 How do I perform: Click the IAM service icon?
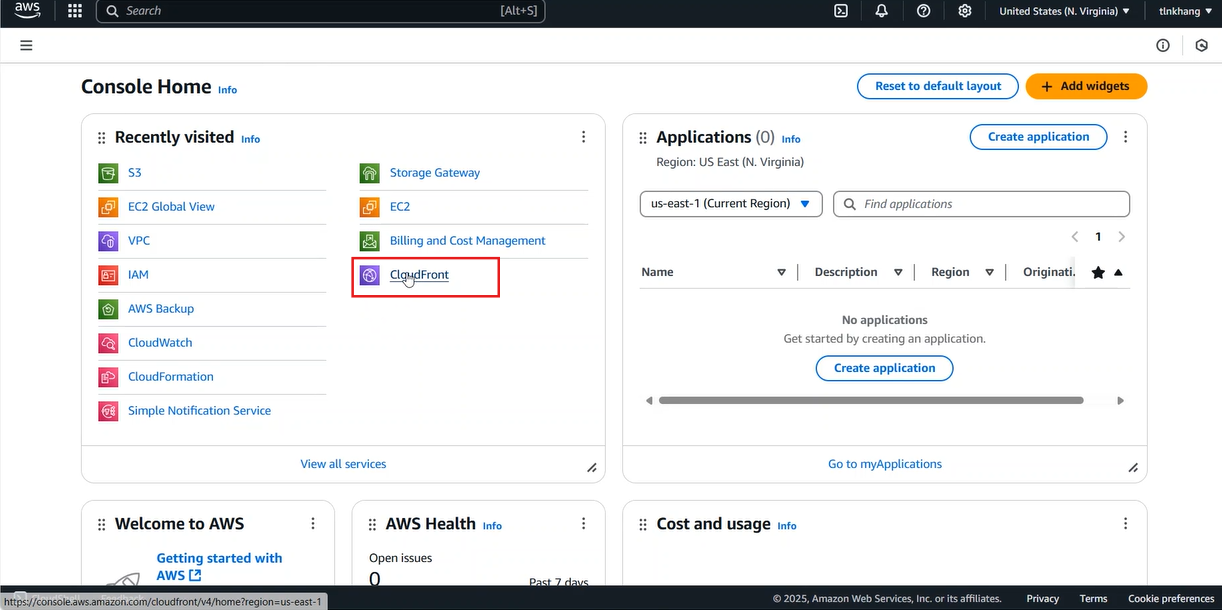click(108, 275)
